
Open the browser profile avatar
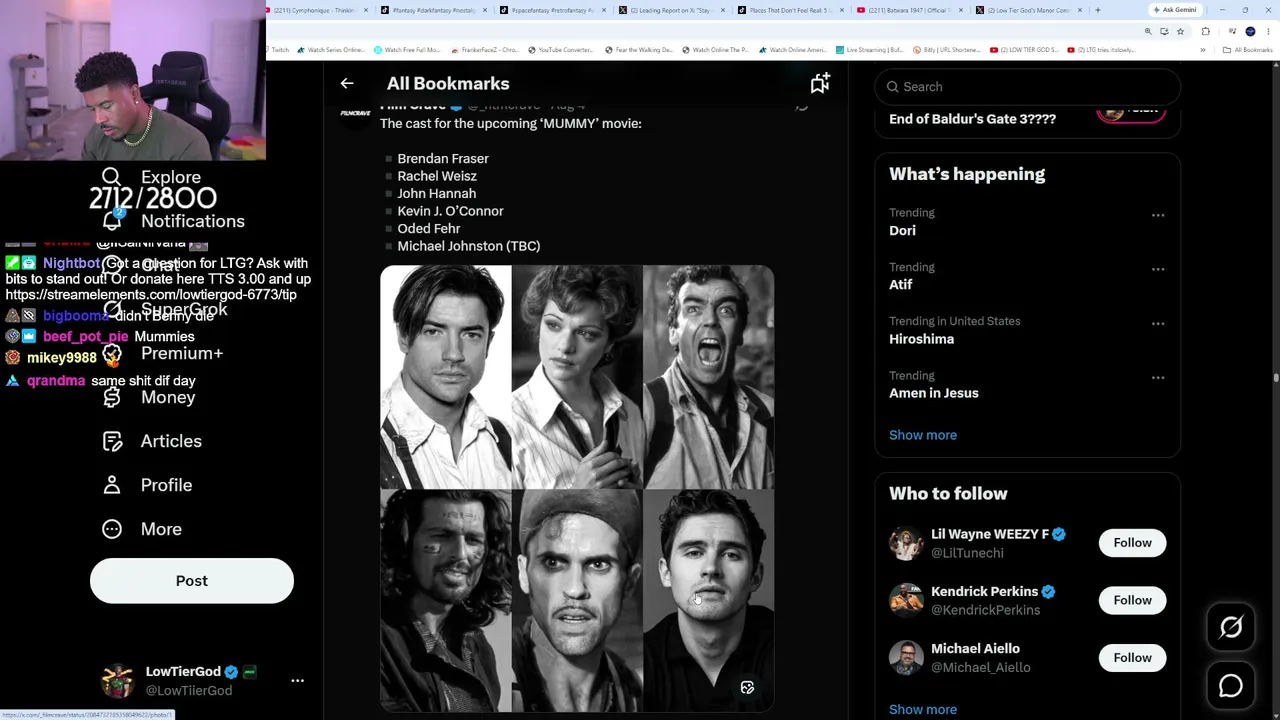point(1250,31)
